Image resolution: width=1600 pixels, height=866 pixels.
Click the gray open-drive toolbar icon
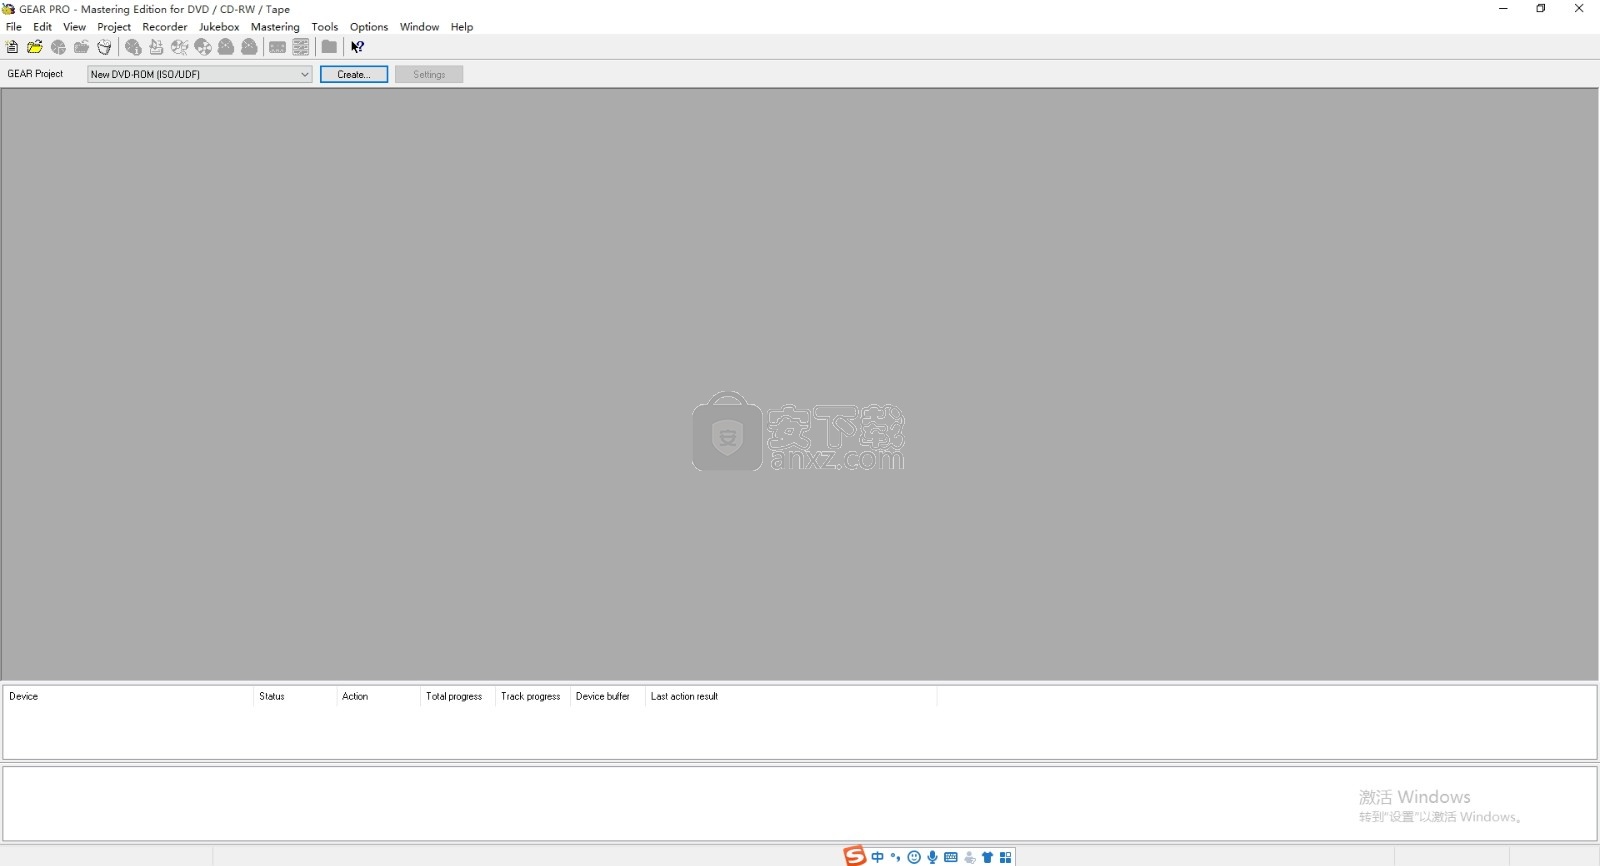click(81, 47)
